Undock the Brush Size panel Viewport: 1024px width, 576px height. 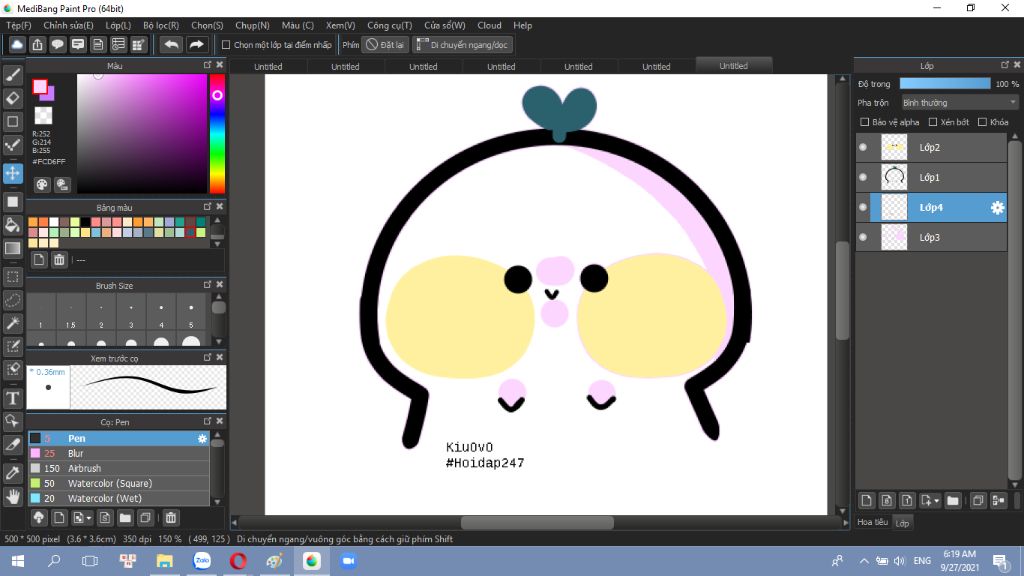207,285
